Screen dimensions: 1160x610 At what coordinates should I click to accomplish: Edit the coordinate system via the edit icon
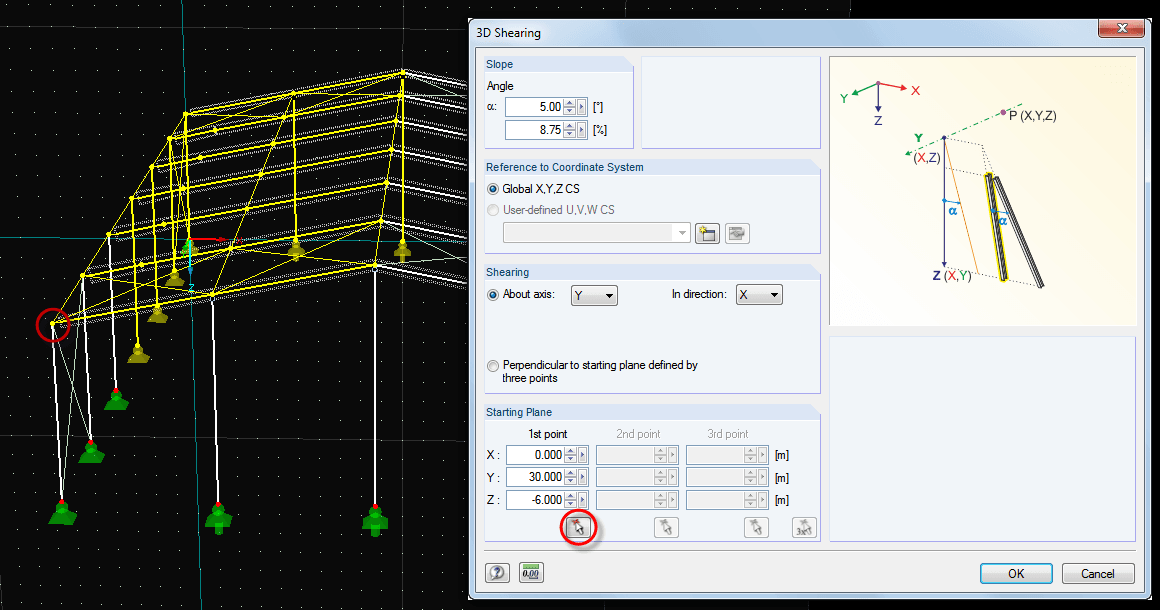click(x=736, y=232)
